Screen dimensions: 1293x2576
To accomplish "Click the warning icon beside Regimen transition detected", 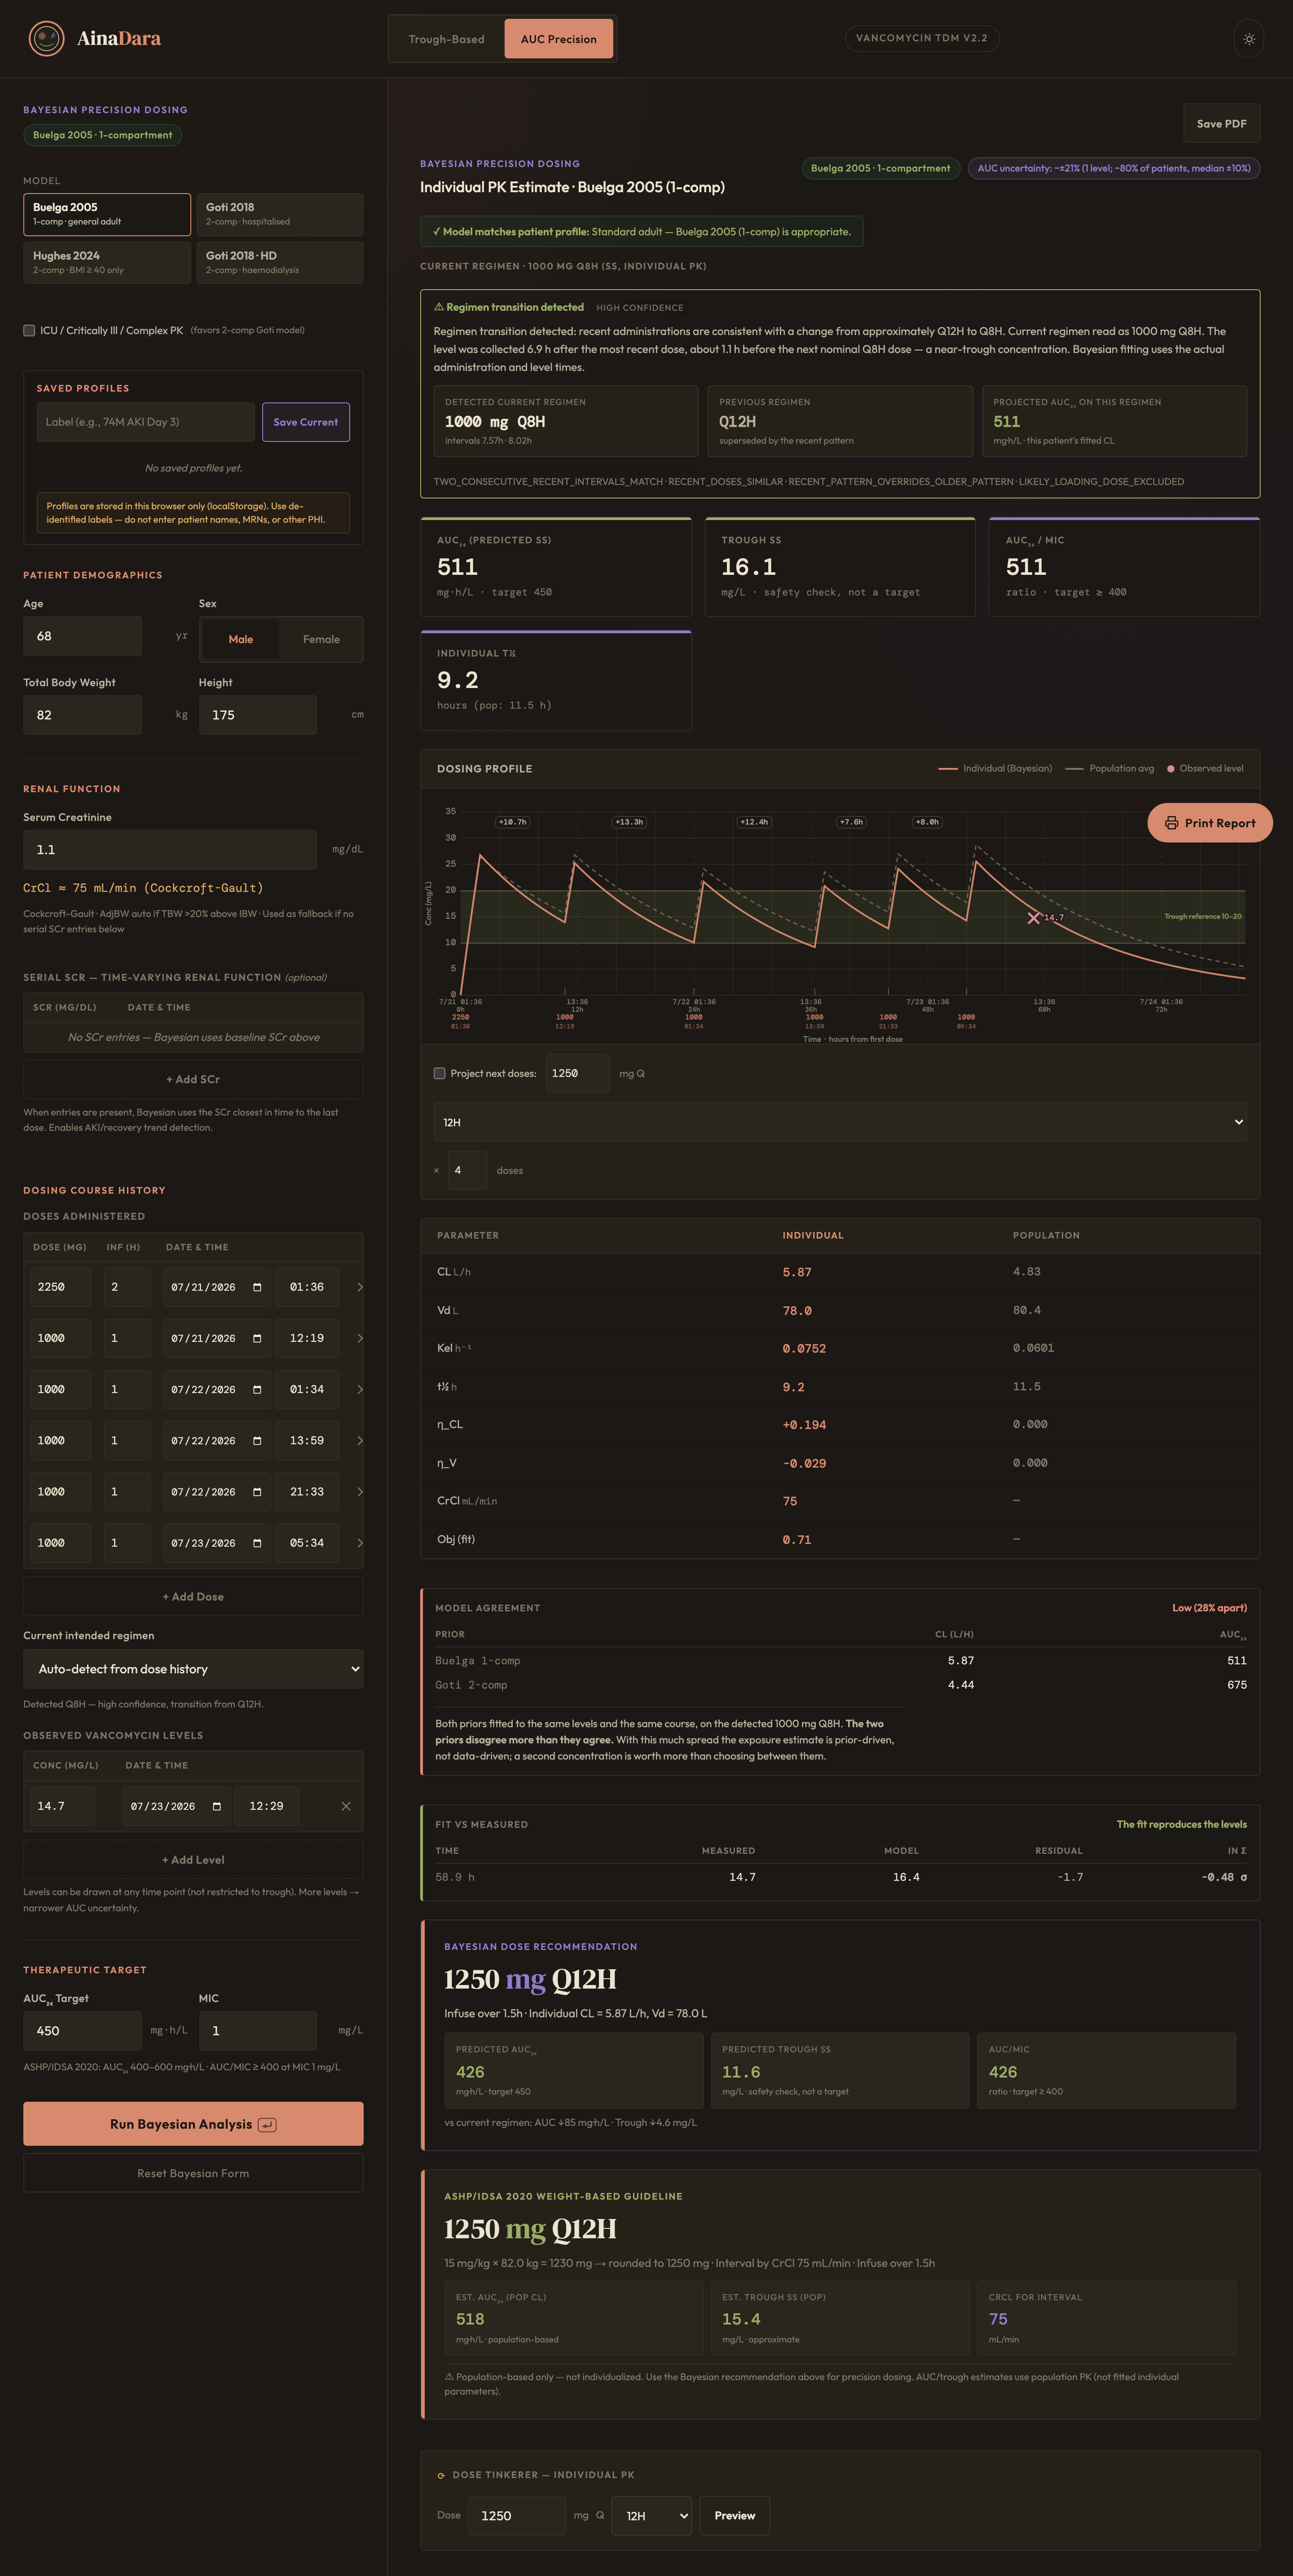I will click(438, 307).
